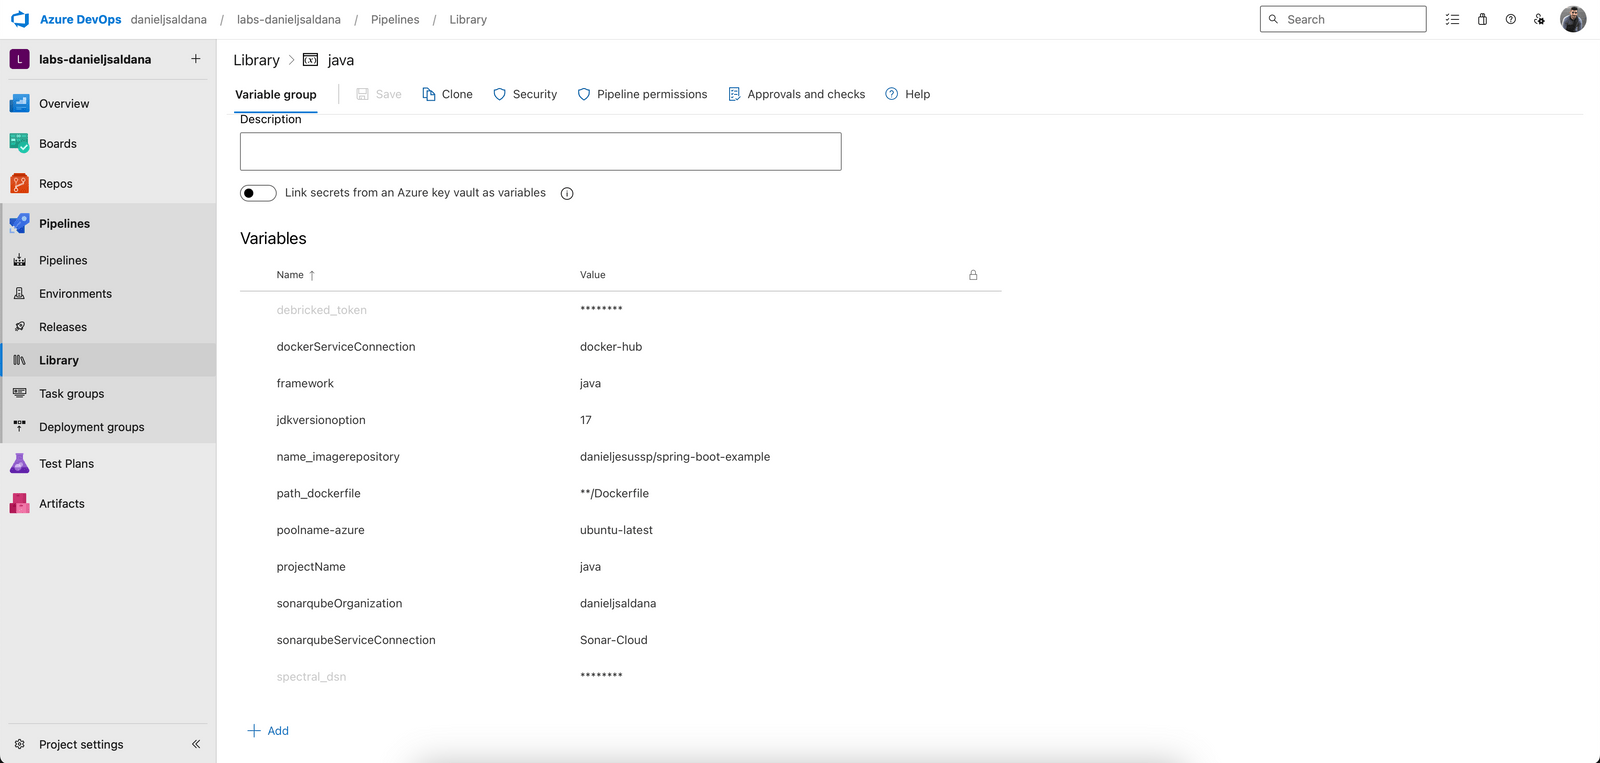Click the Save toolbar button
Image resolution: width=1600 pixels, height=763 pixels.
tap(379, 94)
